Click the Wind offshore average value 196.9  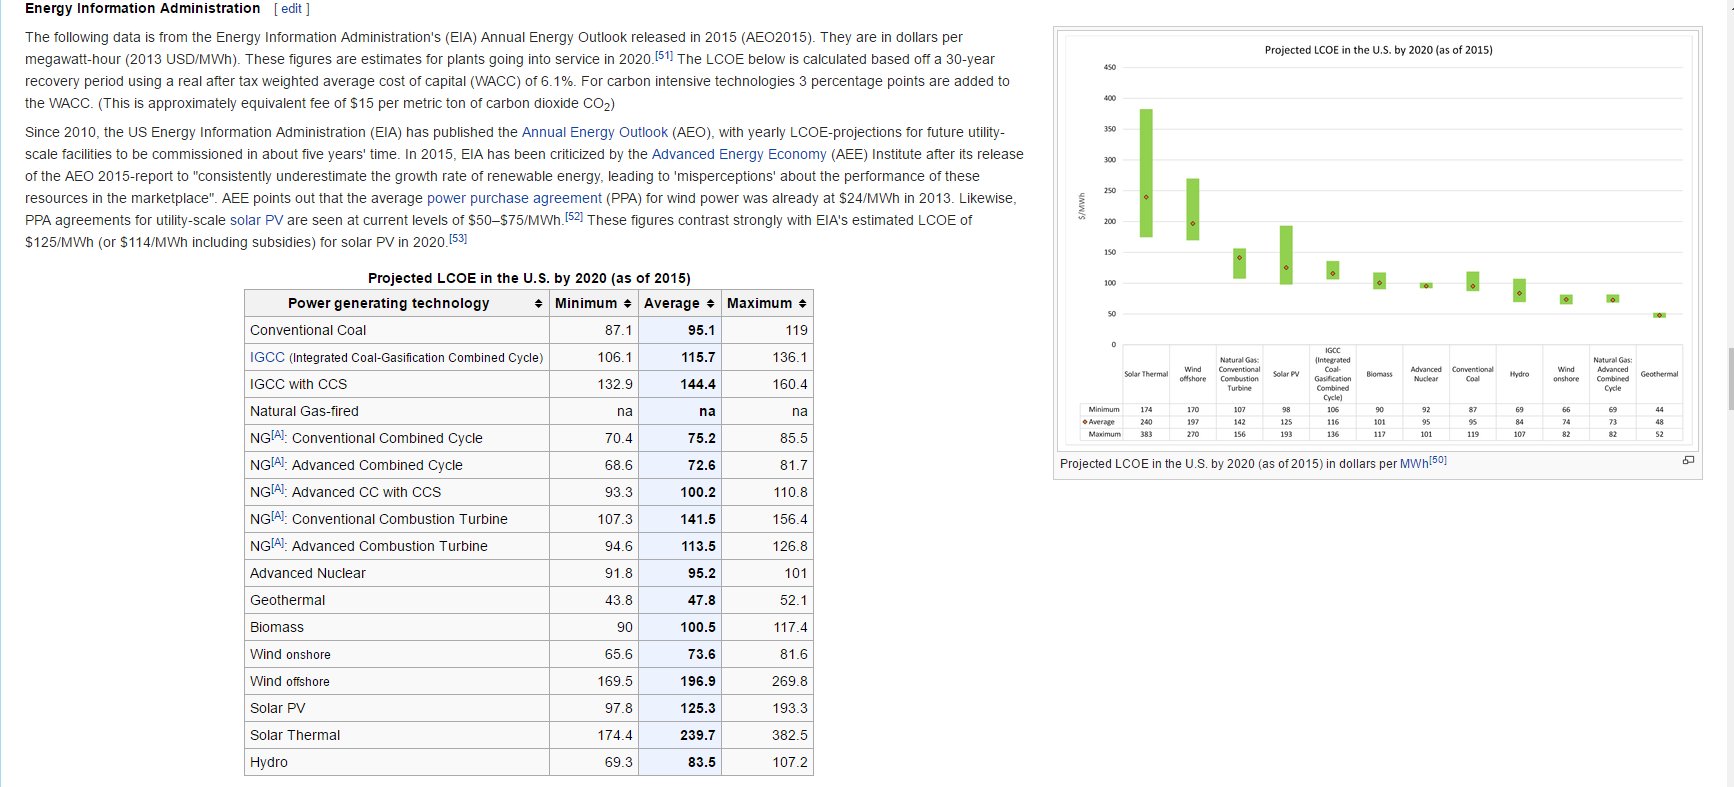pos(698,681)
